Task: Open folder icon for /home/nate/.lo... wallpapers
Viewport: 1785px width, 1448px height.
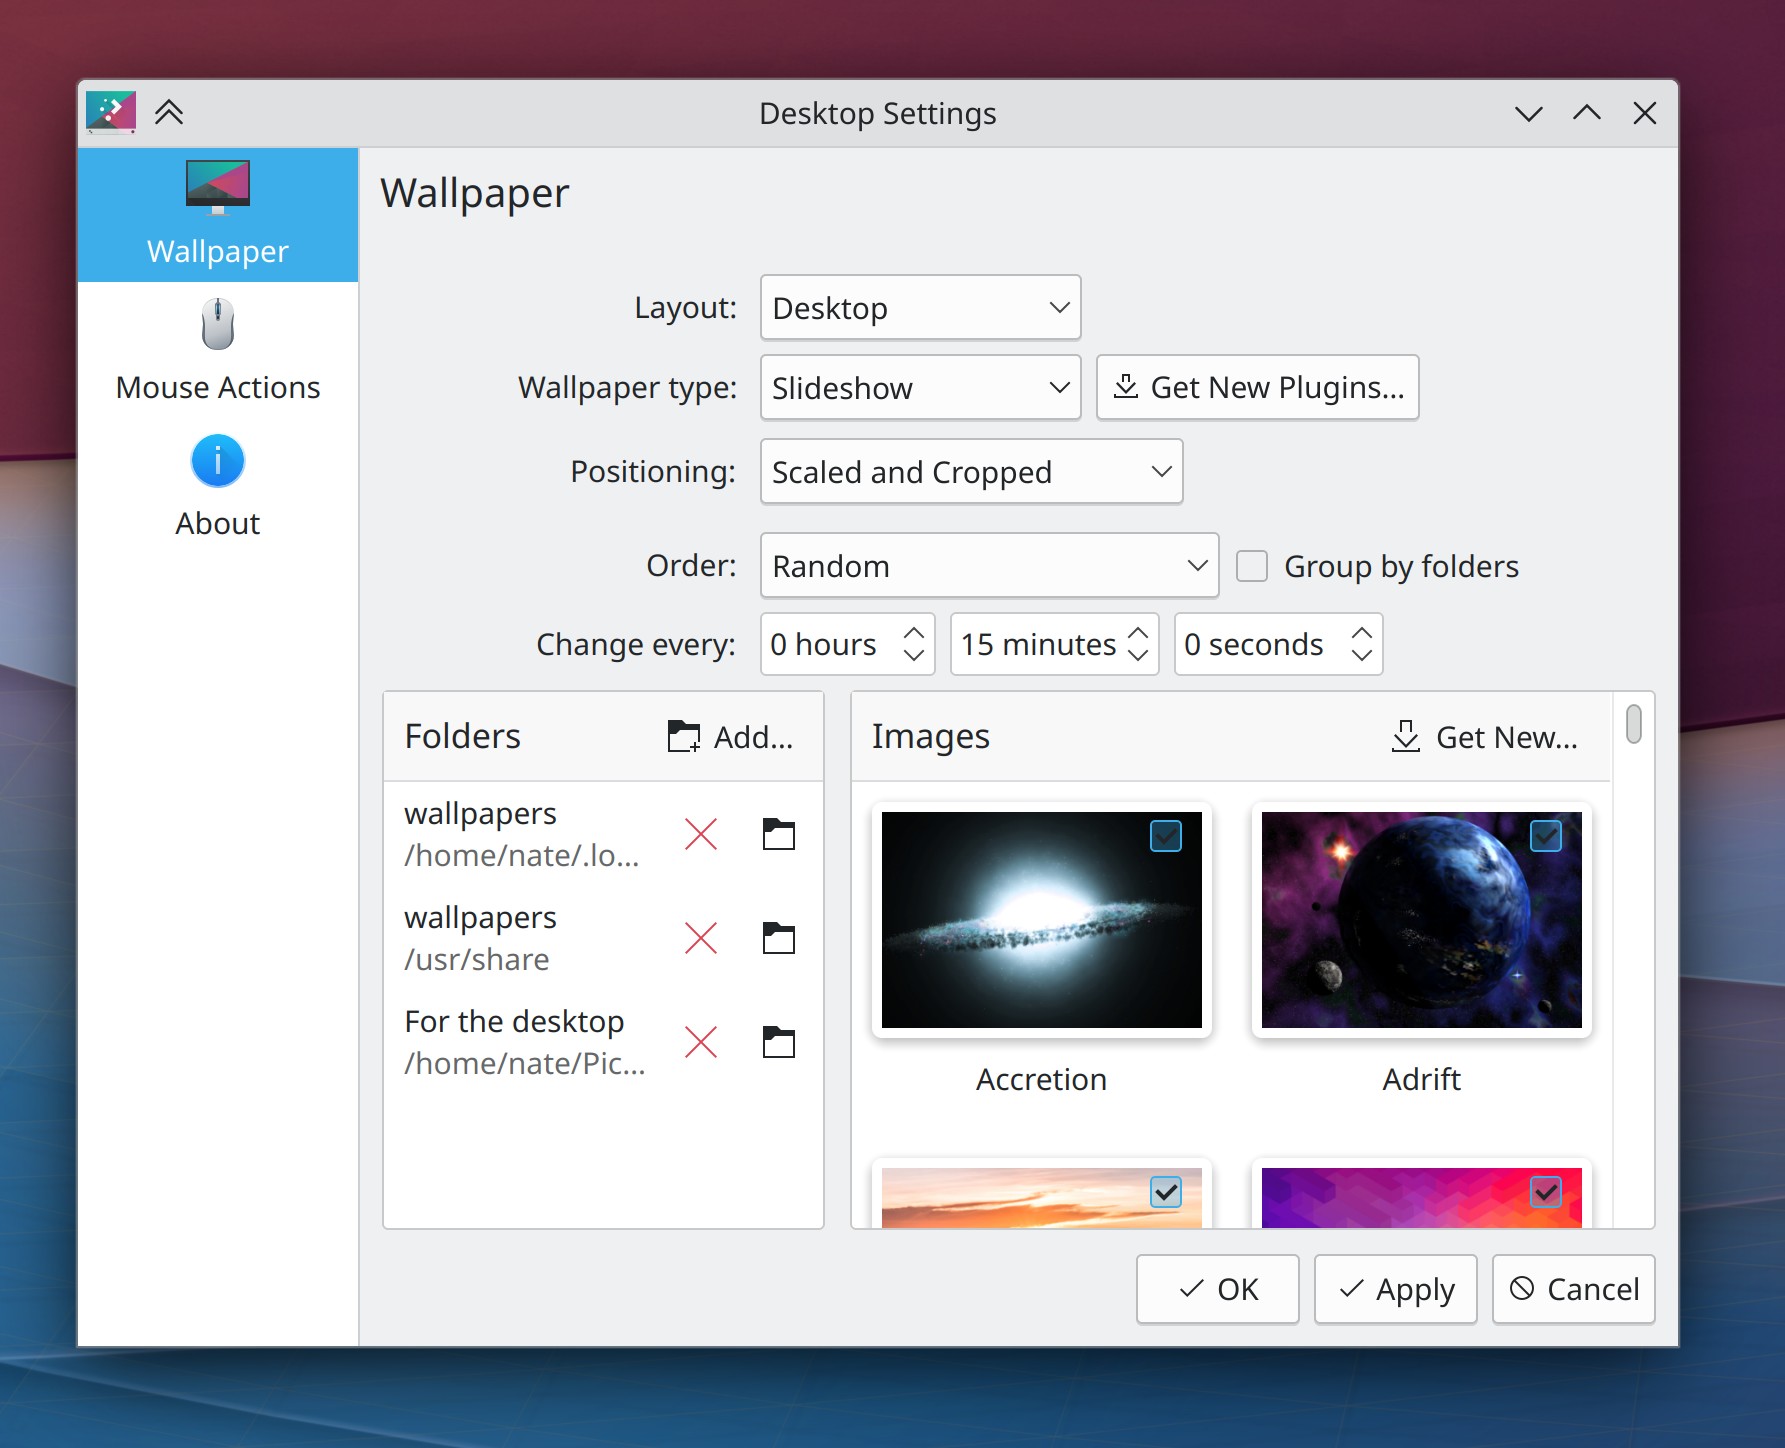Action: pos(778,834)
